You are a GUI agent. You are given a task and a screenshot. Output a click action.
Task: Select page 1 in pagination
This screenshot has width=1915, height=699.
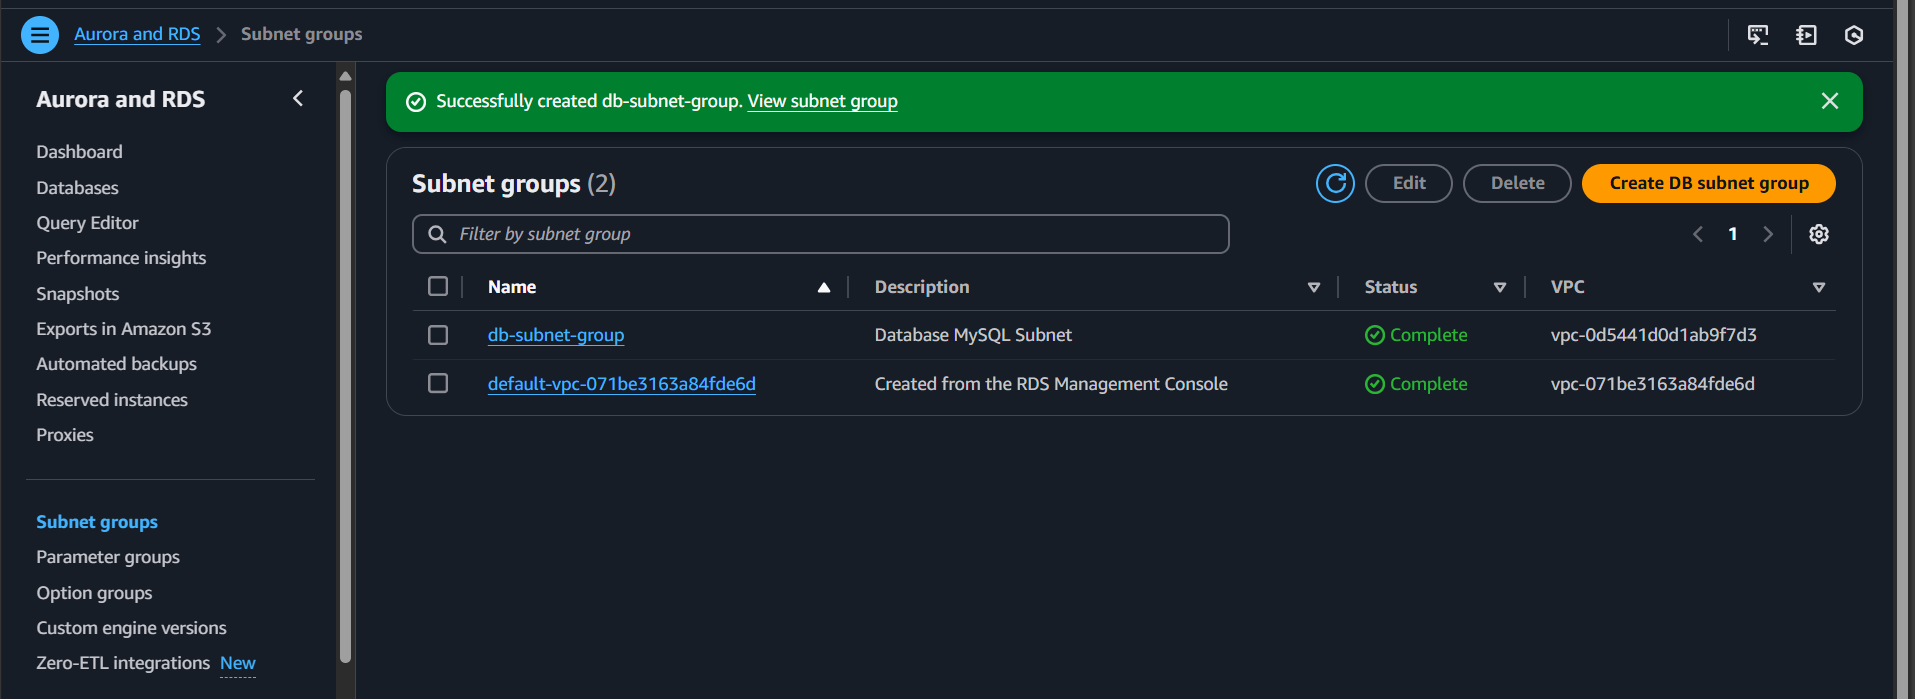[x=1733, y=234]
